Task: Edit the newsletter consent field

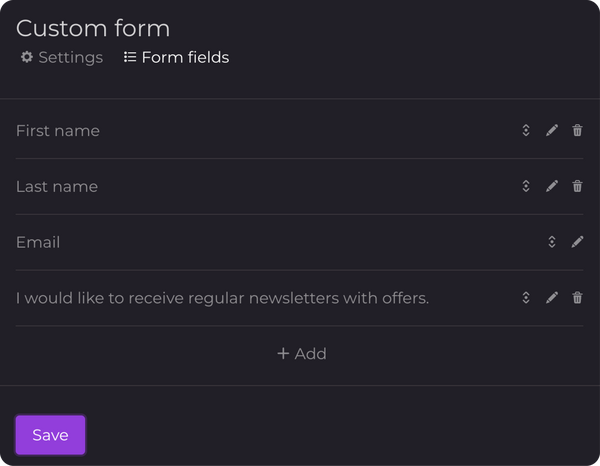Action: [x=552, y=298]
